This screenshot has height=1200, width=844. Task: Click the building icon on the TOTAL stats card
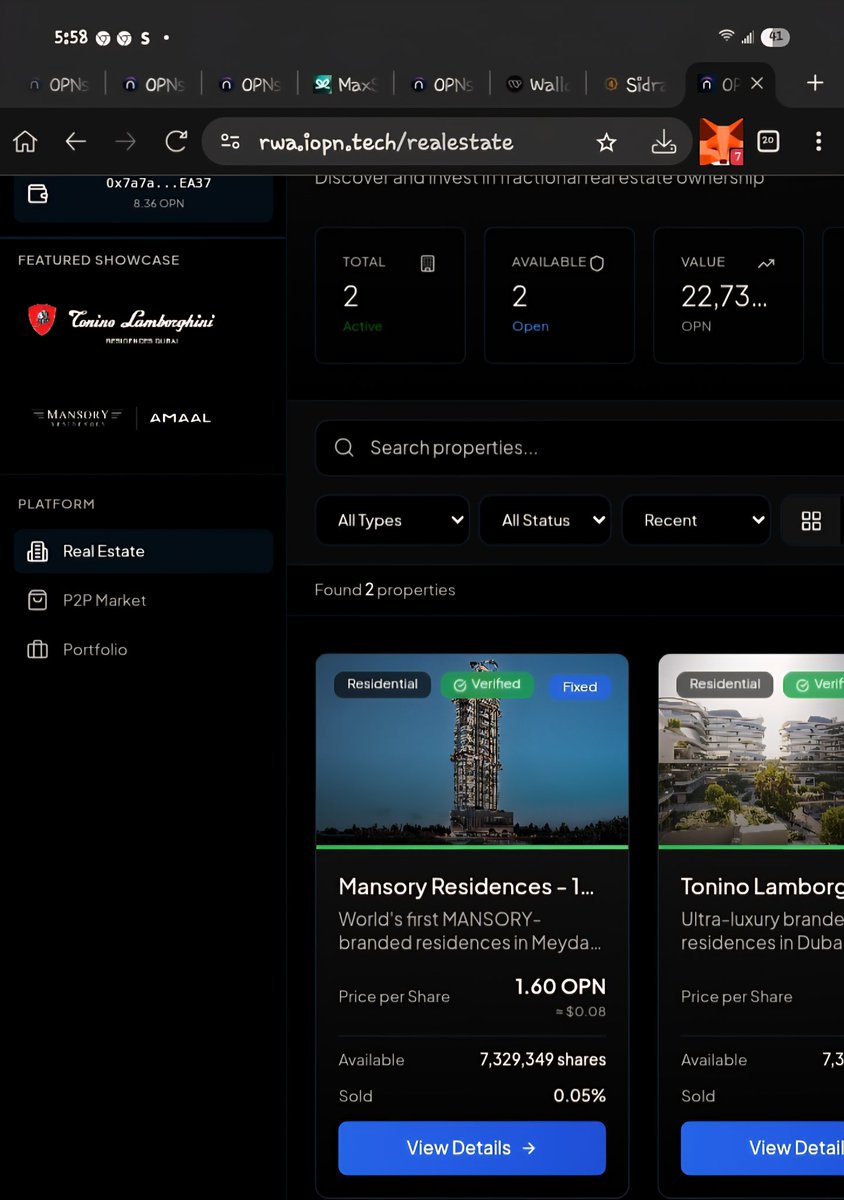coord(428,263)
